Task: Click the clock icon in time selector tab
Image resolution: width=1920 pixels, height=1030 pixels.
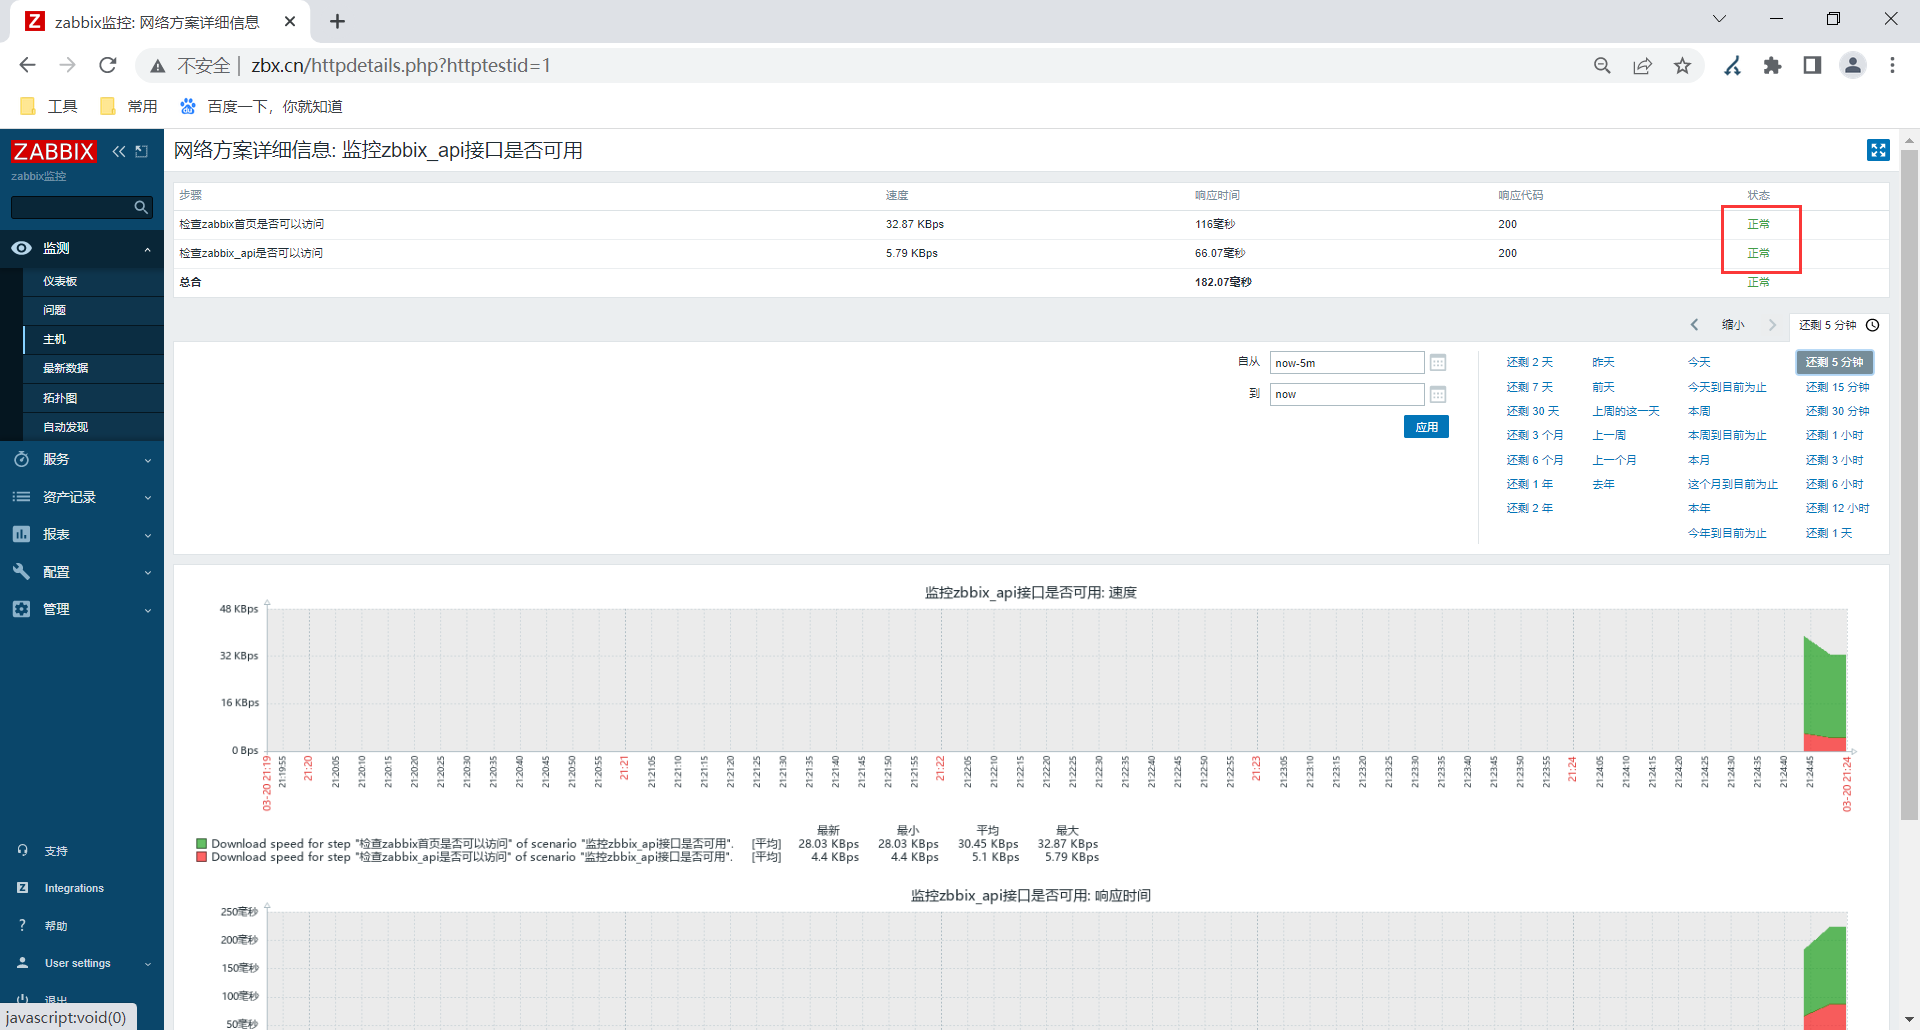Action: tap(1873, 325)
